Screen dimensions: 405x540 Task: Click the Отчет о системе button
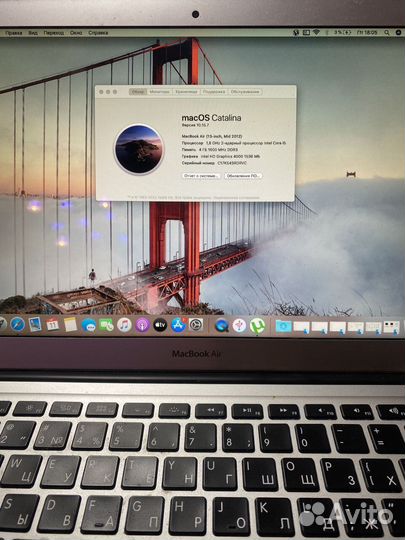point(201,176)
